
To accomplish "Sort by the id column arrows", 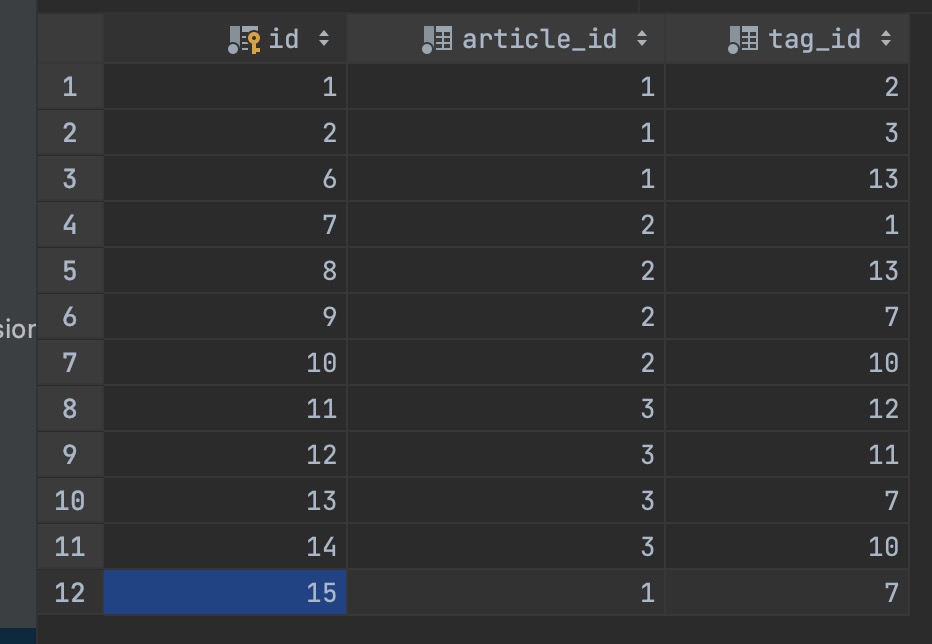I will coord(323,40).
